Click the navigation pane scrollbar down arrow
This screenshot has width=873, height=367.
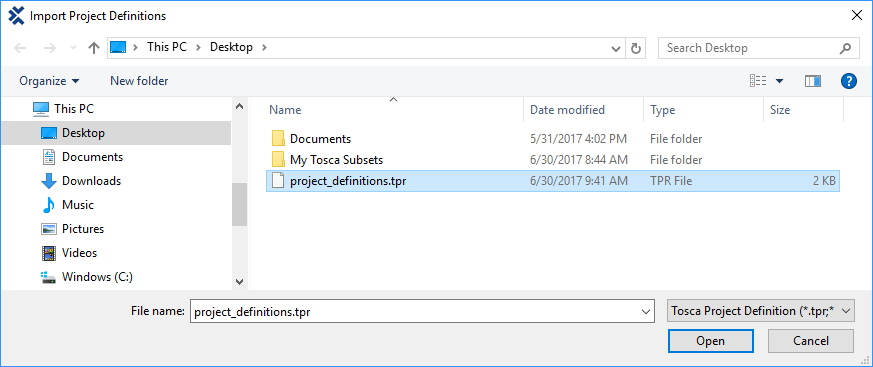[x=239, y=282]
